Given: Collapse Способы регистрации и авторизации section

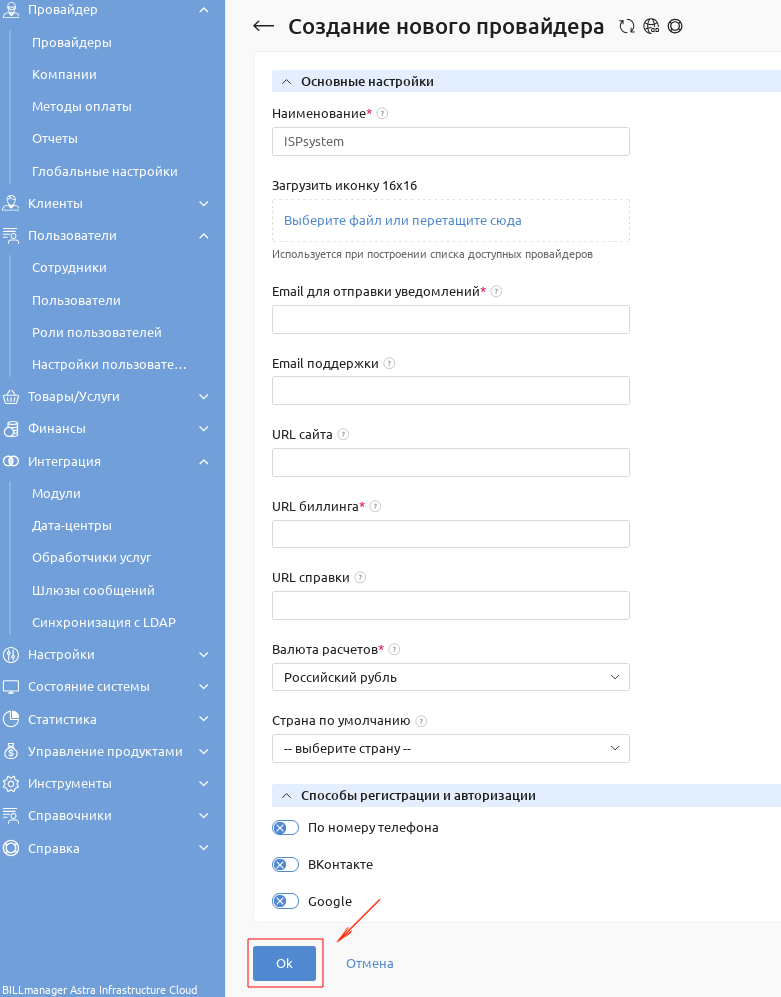Looking at the screenshot, I should point(287,796).
